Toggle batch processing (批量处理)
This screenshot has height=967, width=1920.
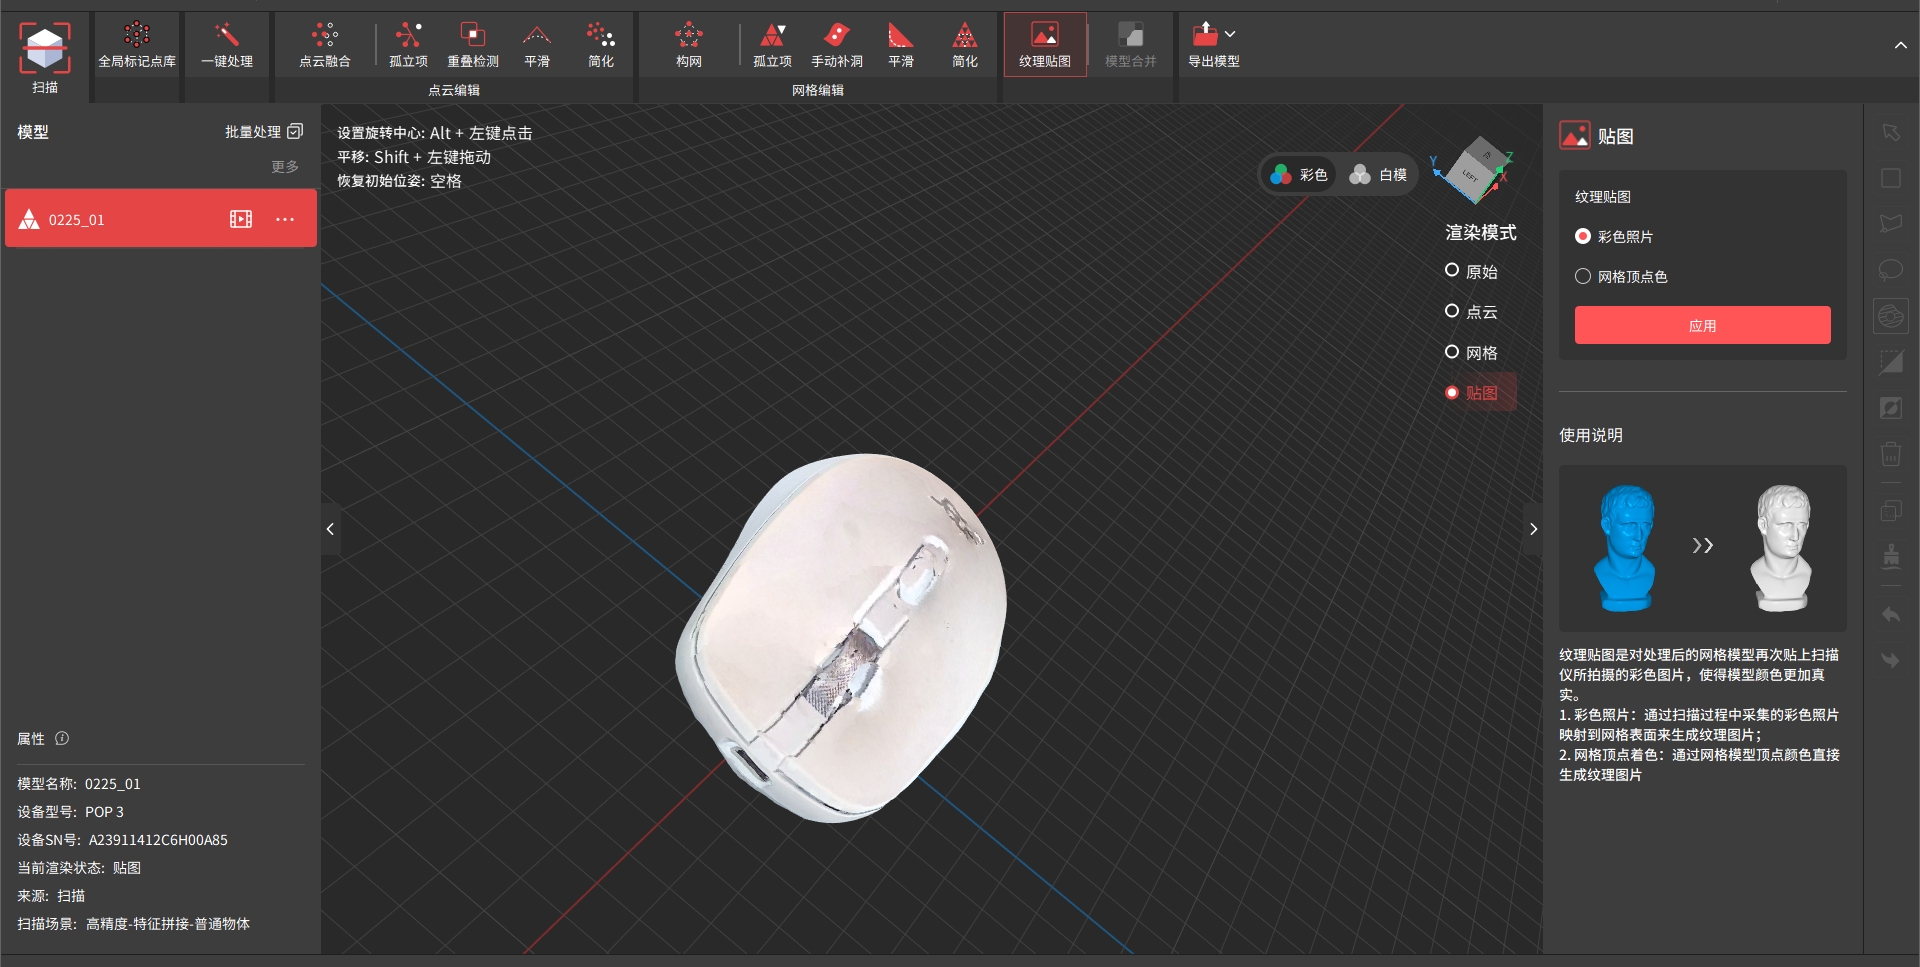264,132
